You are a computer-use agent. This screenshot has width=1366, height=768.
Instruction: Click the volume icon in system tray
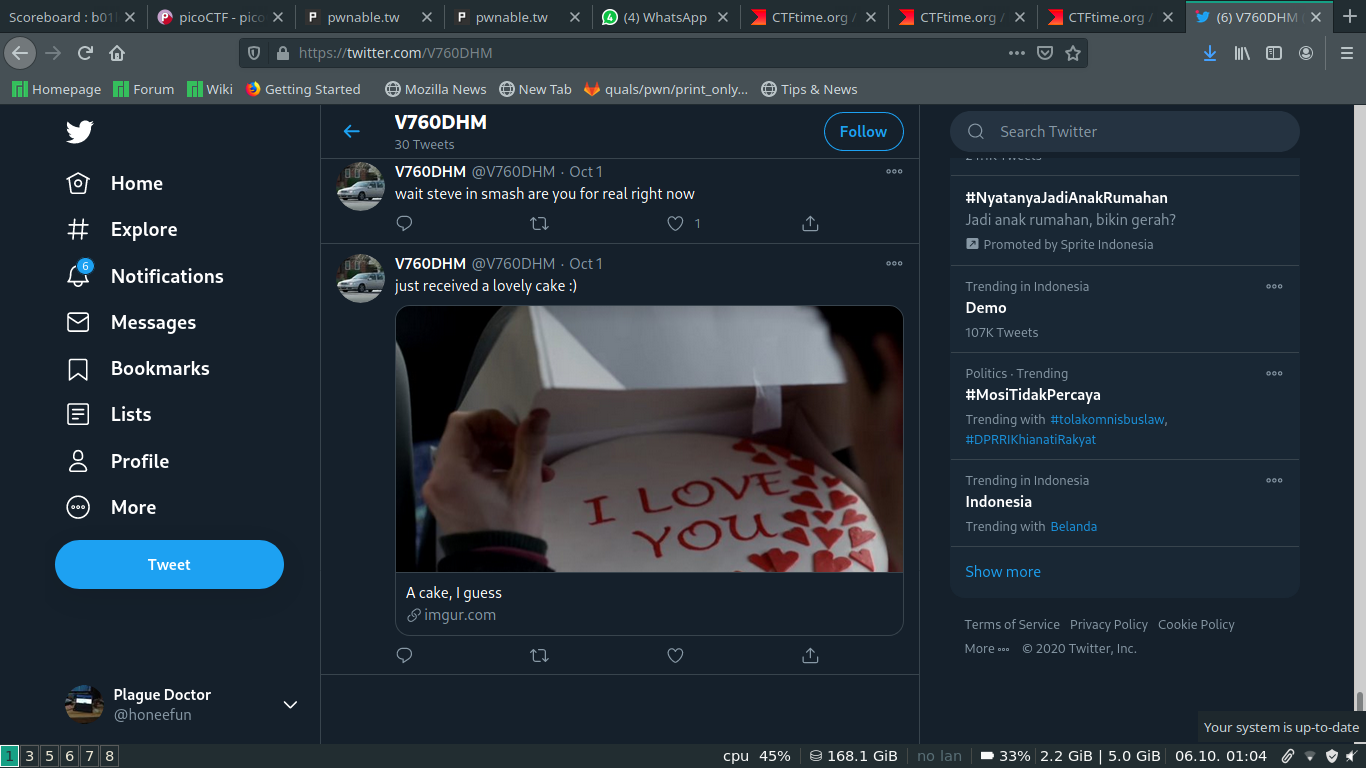tap(1352, 756)
